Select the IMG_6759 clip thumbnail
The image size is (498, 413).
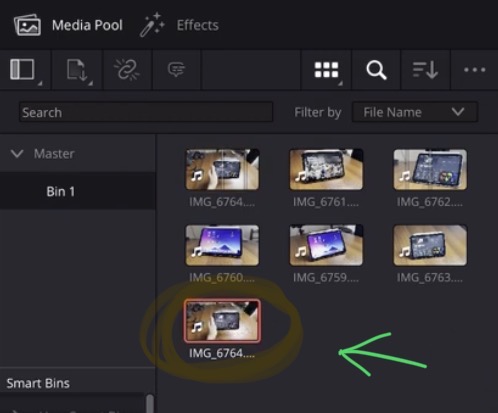[326, 245]
